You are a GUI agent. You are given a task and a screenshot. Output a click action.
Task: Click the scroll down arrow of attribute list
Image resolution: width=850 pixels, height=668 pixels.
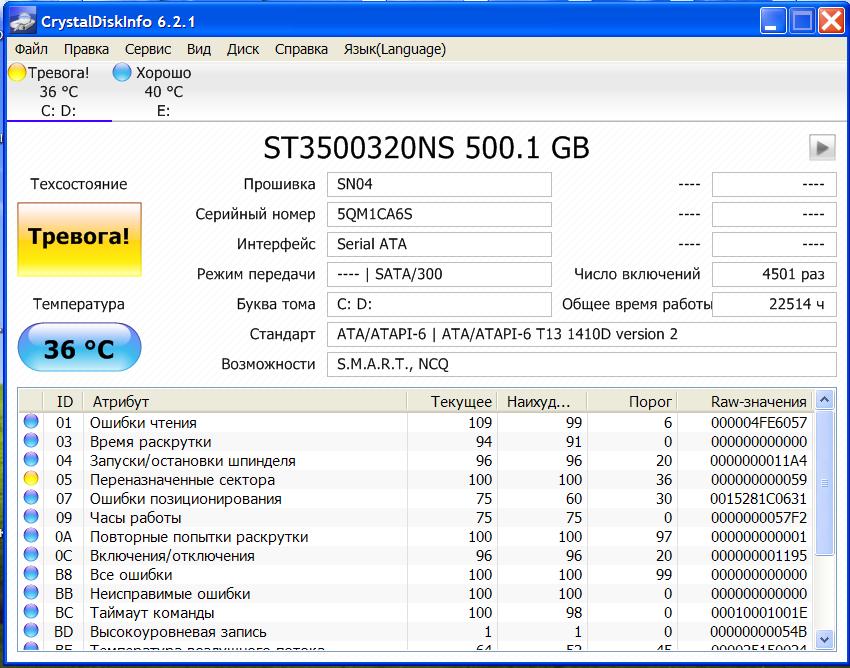point(824,639)
